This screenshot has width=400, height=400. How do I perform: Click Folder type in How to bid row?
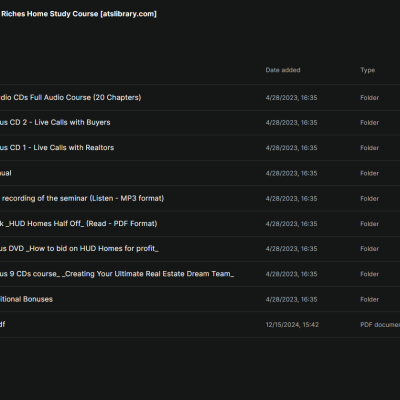369,249
